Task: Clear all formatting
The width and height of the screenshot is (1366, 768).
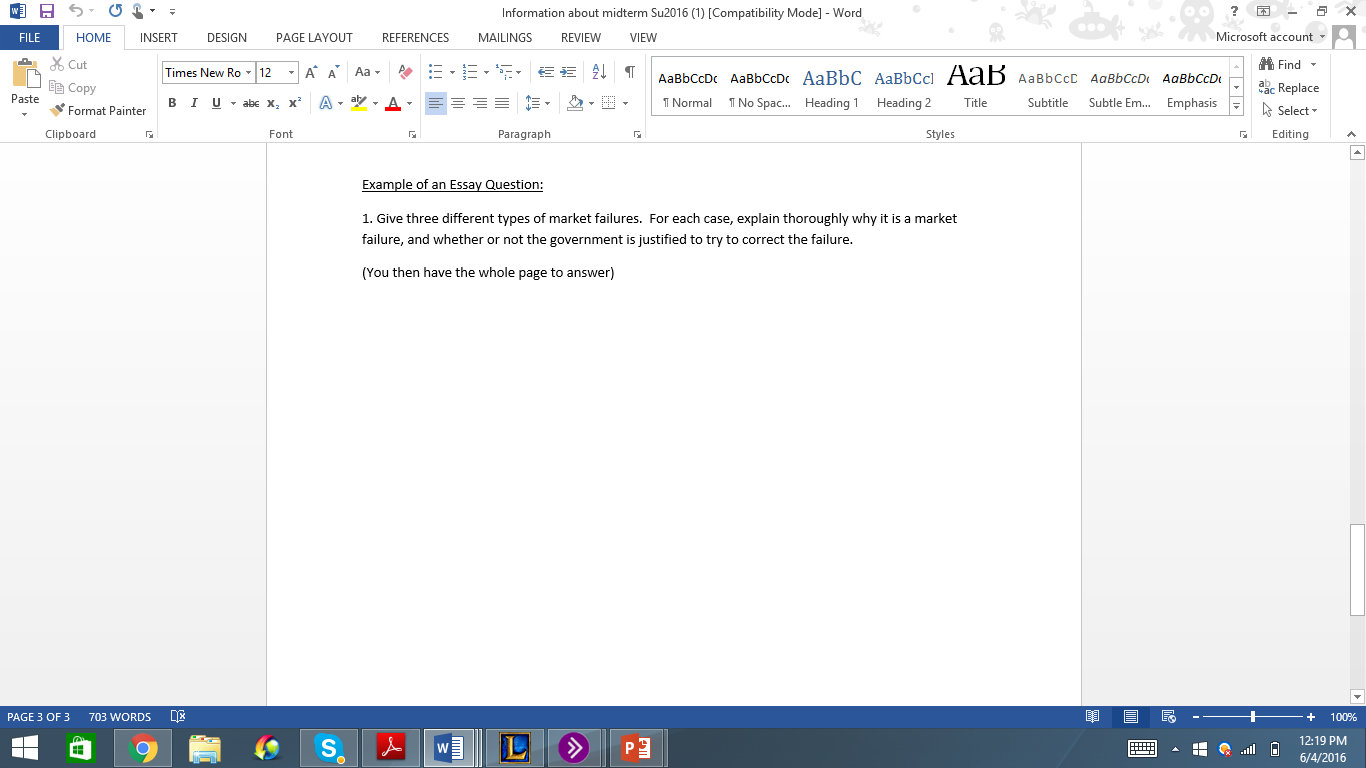Action: coord(405,72)
